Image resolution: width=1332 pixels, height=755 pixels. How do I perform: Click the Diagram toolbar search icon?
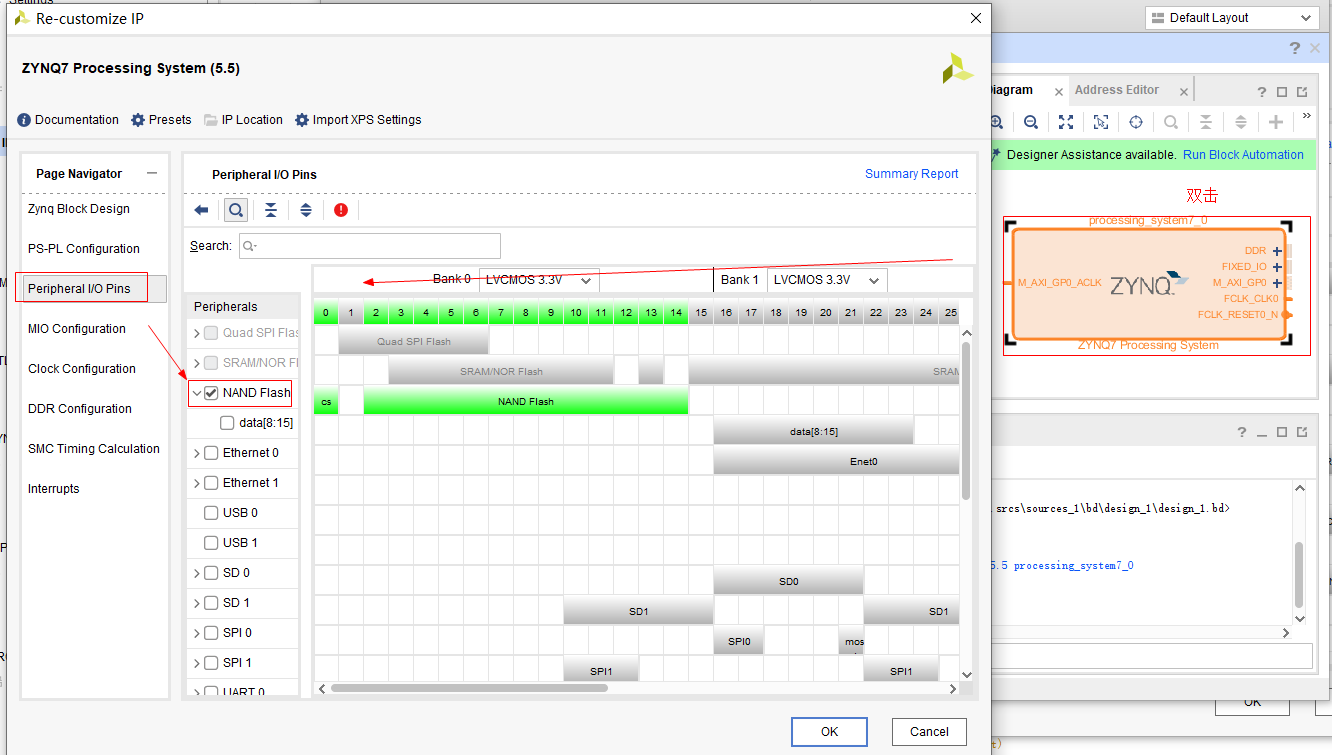point(1170,122)
